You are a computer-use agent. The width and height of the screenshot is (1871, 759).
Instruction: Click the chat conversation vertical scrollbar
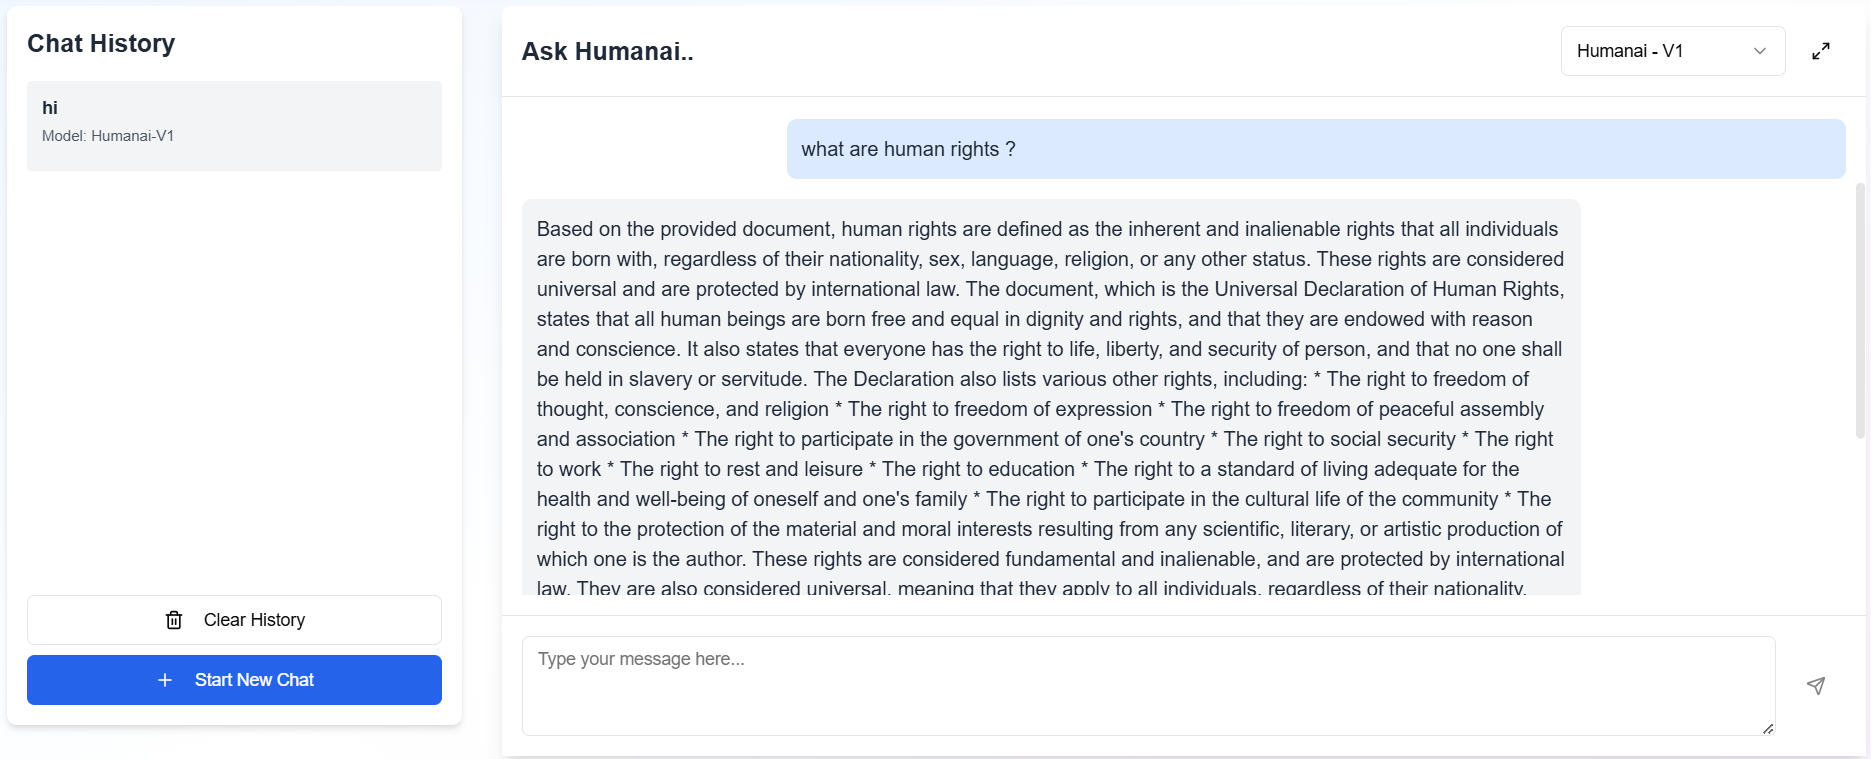click(x=1860, y=310)
